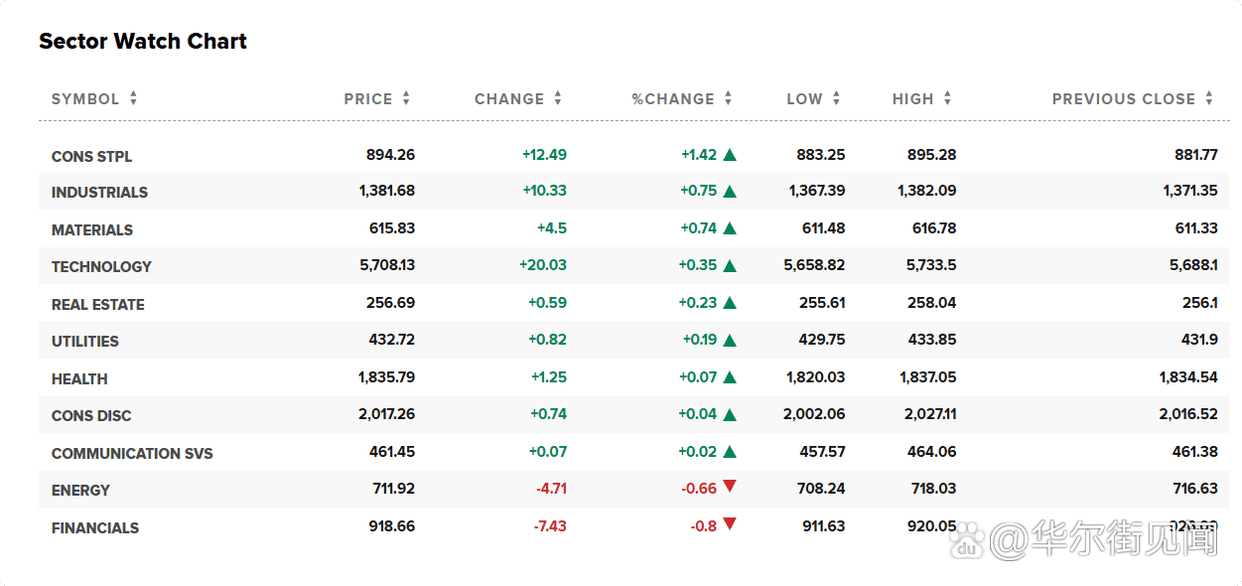Click the sort arrows beside PRICE header
The height and width of the screenshot is (586, 1242).
click(x=406, y=99)
